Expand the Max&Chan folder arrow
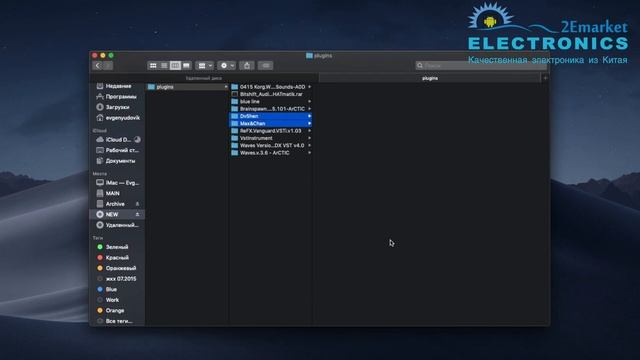This screenshot has width=640, height=360. point(309,124)
